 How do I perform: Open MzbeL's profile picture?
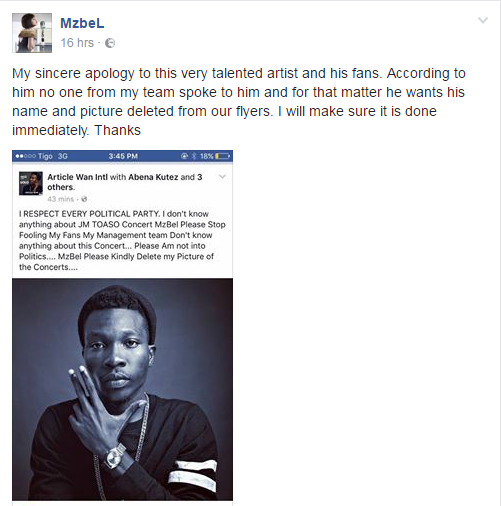click(x=32, y=33)
